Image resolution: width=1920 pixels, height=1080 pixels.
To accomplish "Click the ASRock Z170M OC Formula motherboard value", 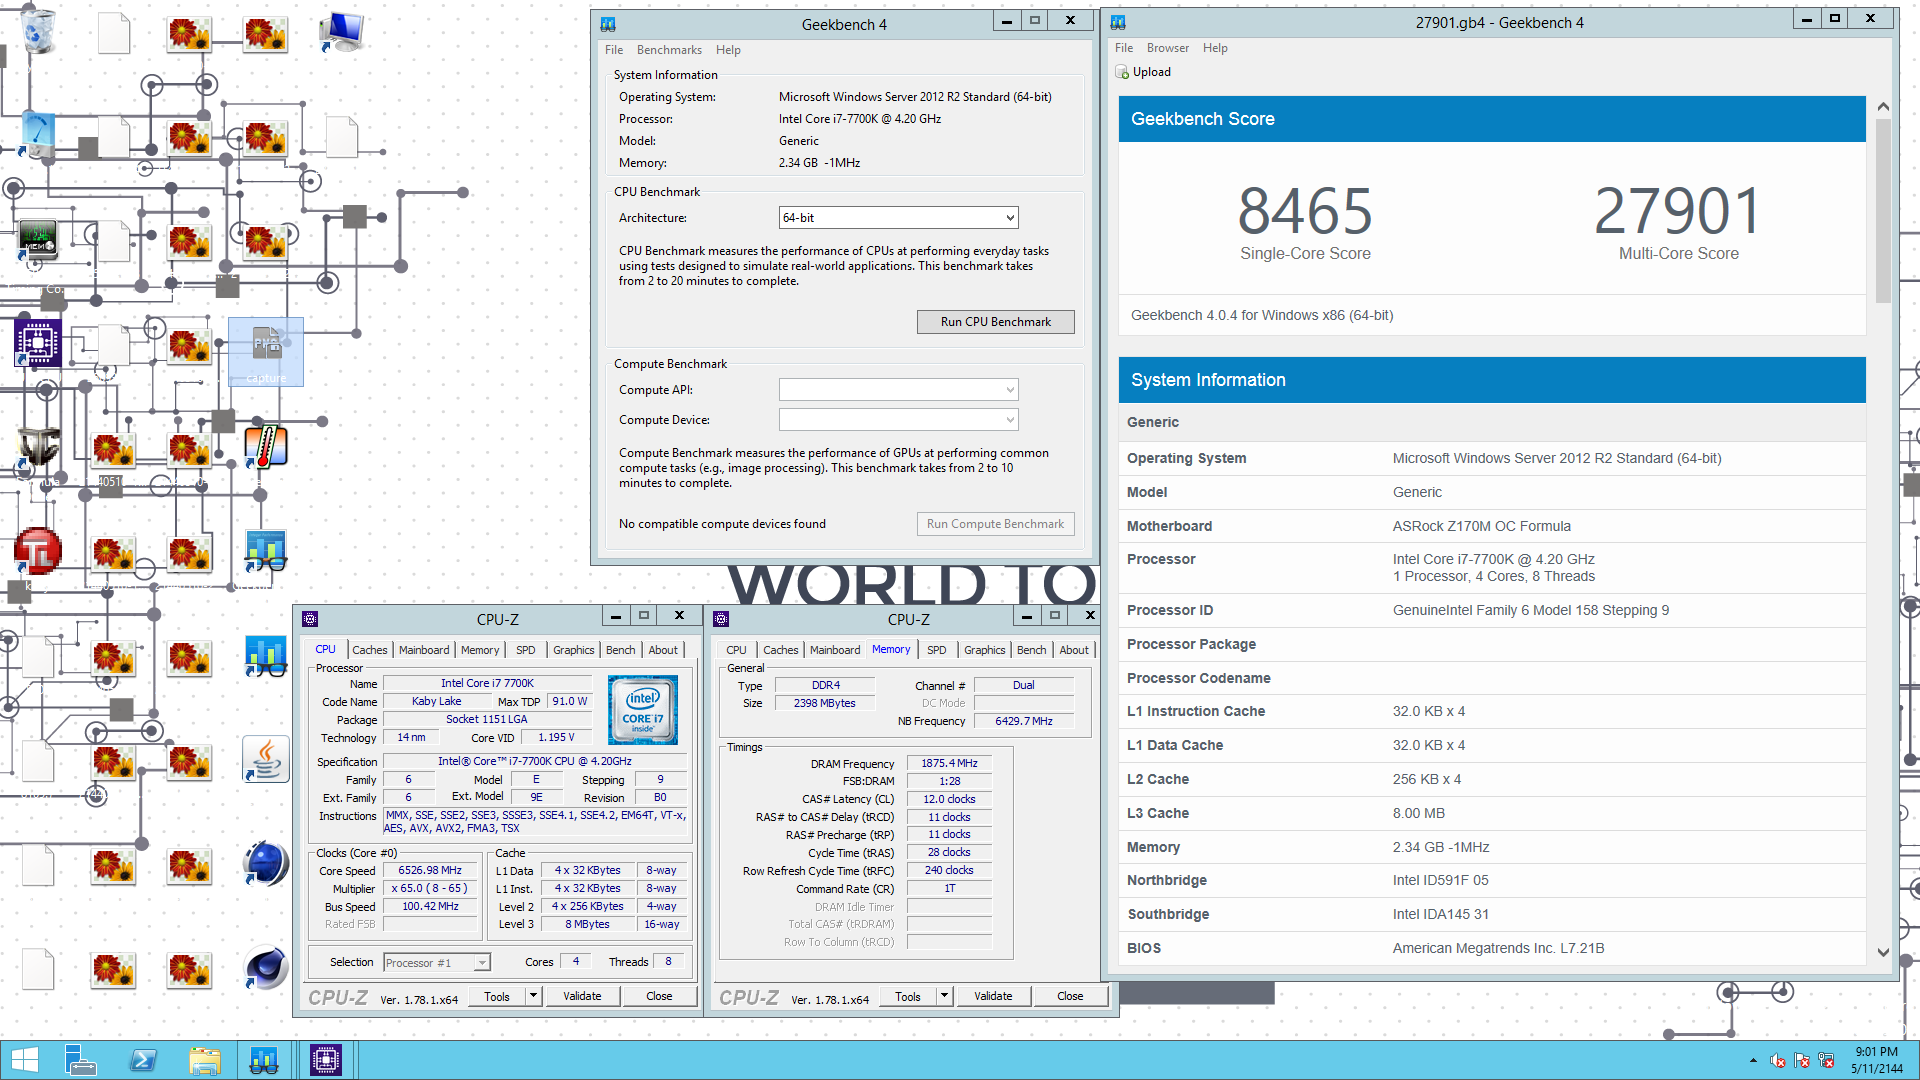I will tap(1481, 526).
